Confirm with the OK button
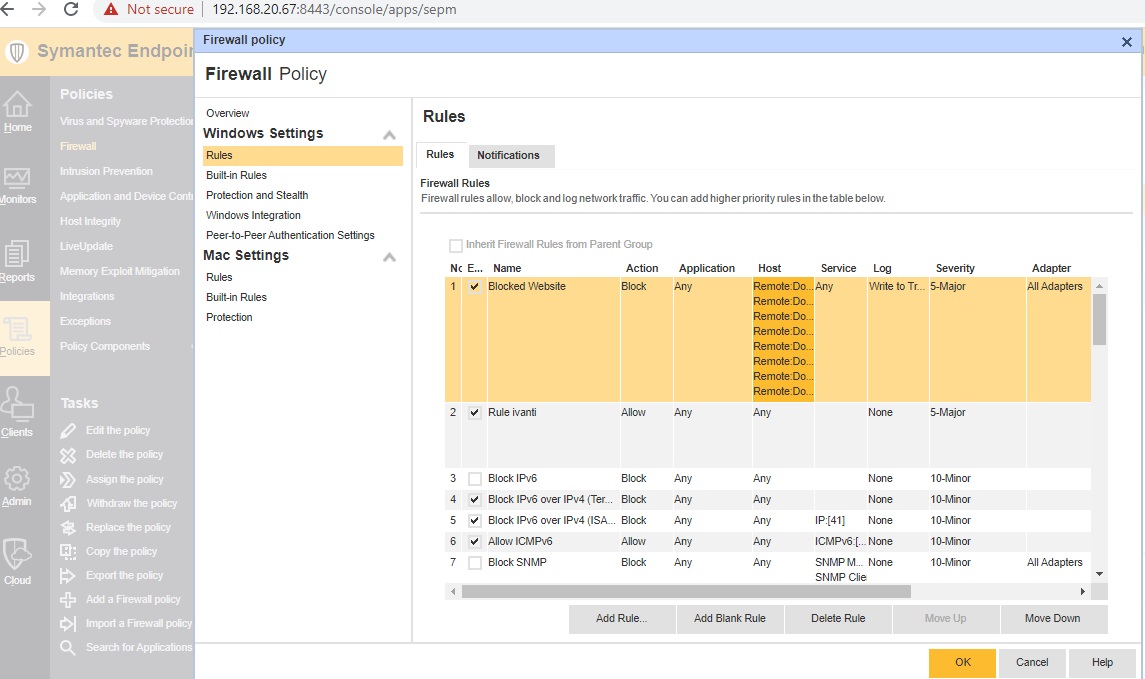 coord(962,663)
